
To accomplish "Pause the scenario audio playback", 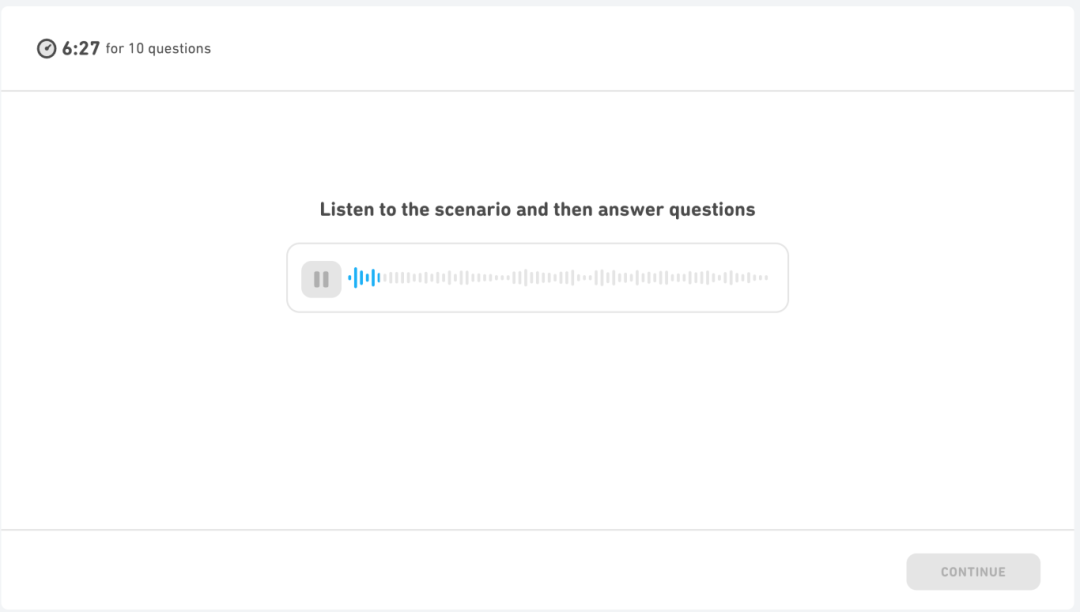I will [x=321, y=279].
